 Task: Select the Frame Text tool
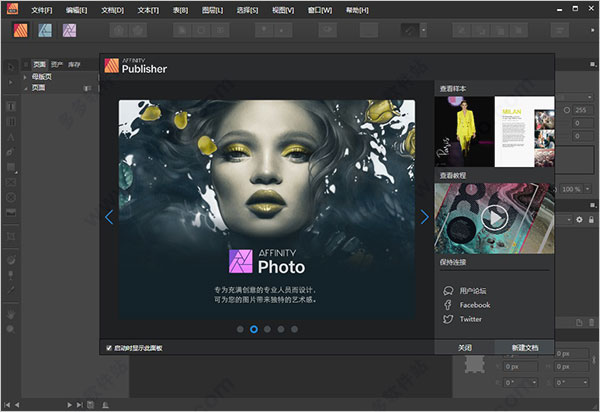pos(11,107)
